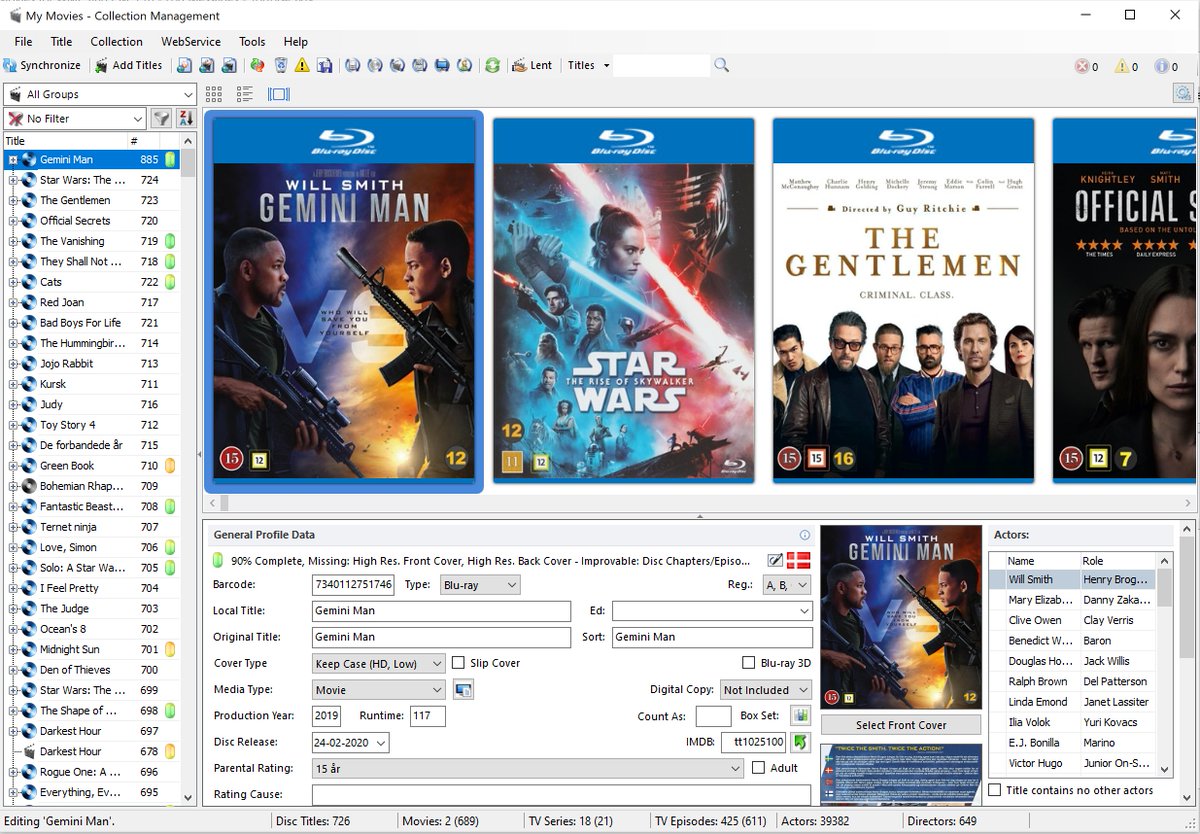The image size is (1200, 834).
Task: Click the title list vertical scrollbar thumb
Action: pos(188,163)
